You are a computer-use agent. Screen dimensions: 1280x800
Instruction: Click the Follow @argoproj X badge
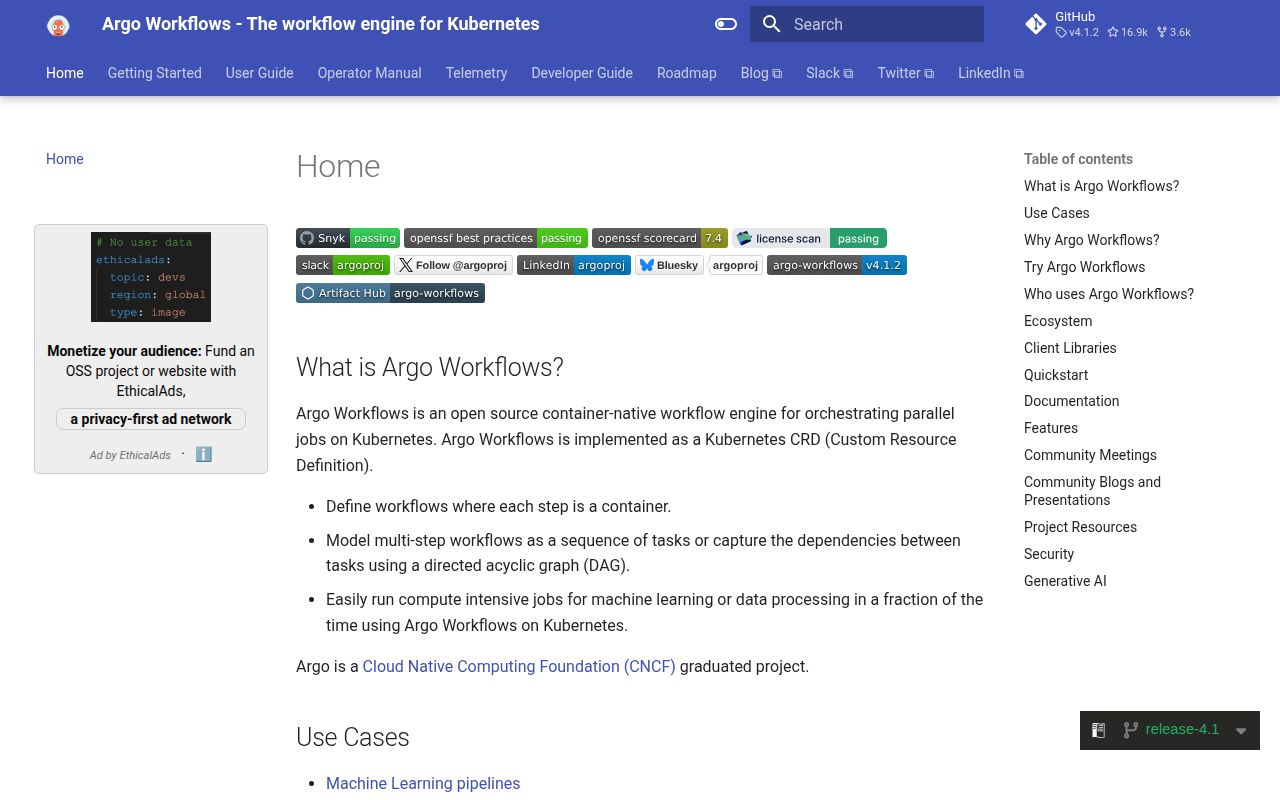[453, 265]
